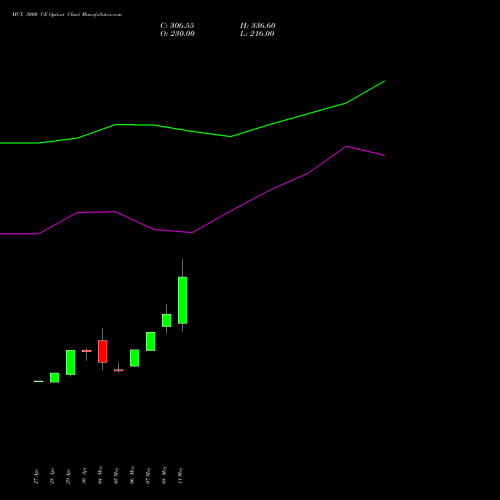Click the tall green 11 May candlestick
500x500 pixels.
click(182, 300)
